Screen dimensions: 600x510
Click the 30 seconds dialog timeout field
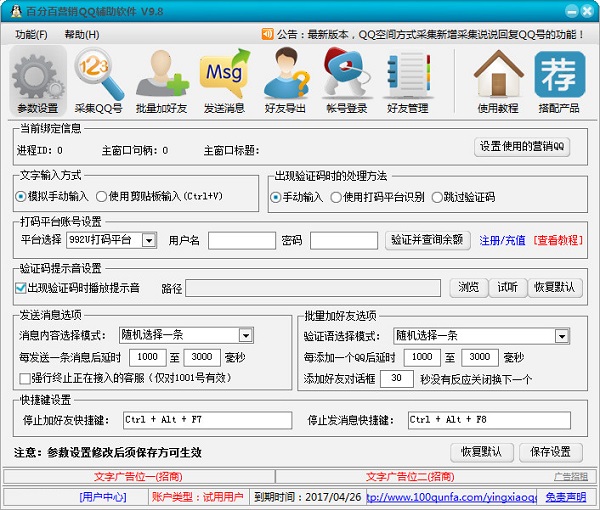coord(397,379)
